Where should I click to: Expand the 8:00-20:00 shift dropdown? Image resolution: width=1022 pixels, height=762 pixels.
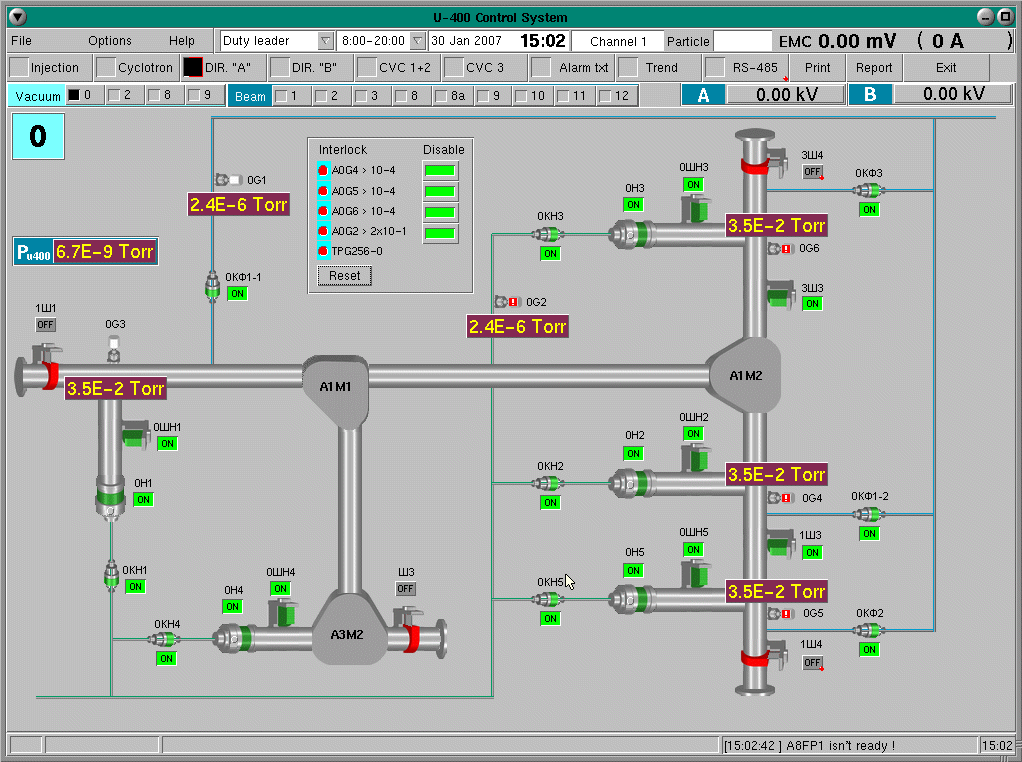point(418,41)
